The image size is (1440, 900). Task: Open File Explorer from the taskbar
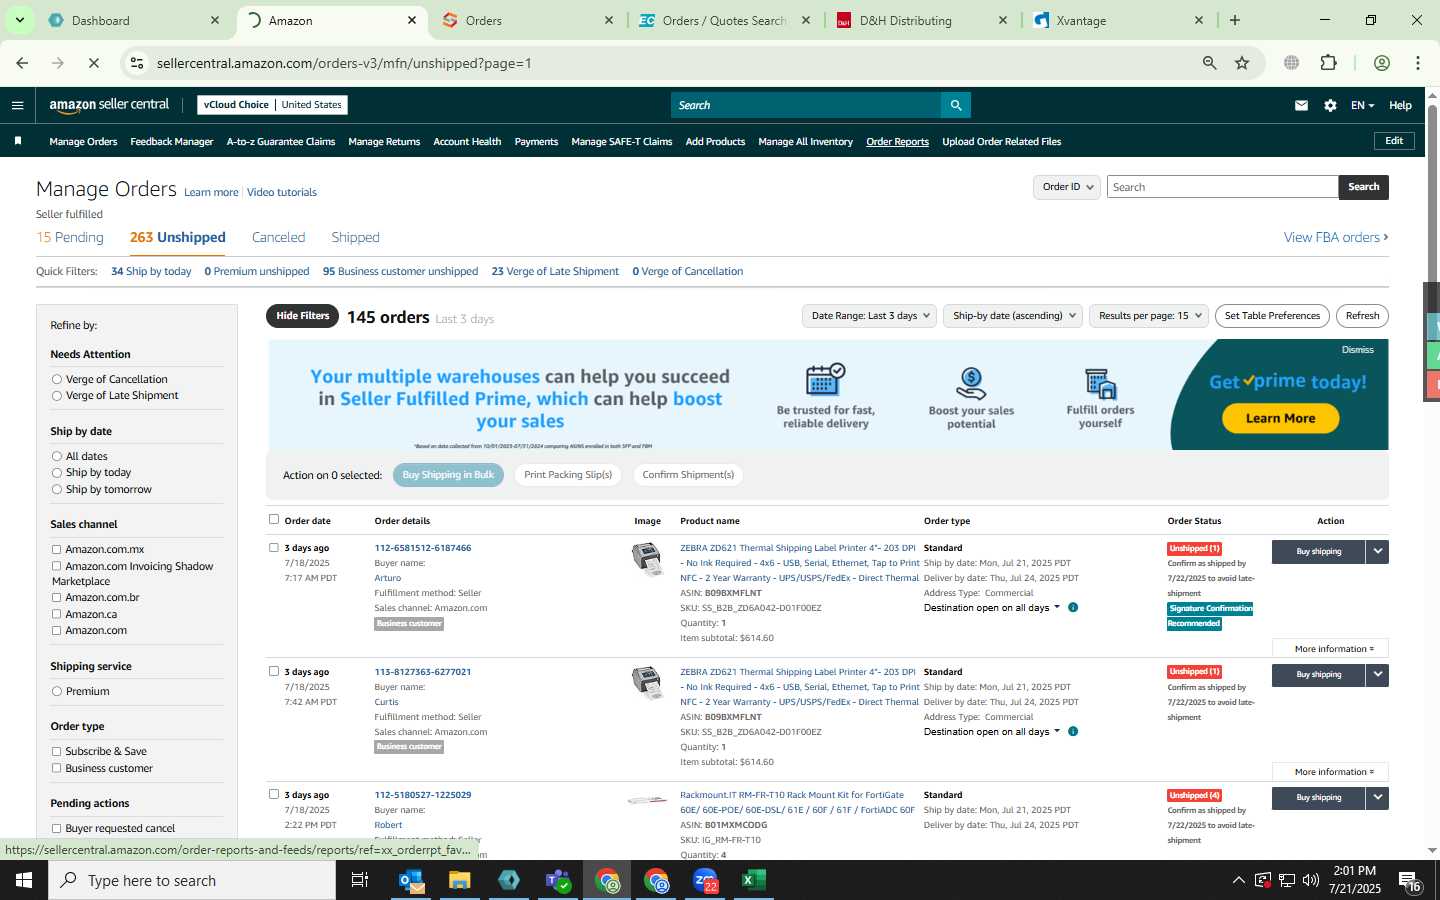tap(459, 880)
